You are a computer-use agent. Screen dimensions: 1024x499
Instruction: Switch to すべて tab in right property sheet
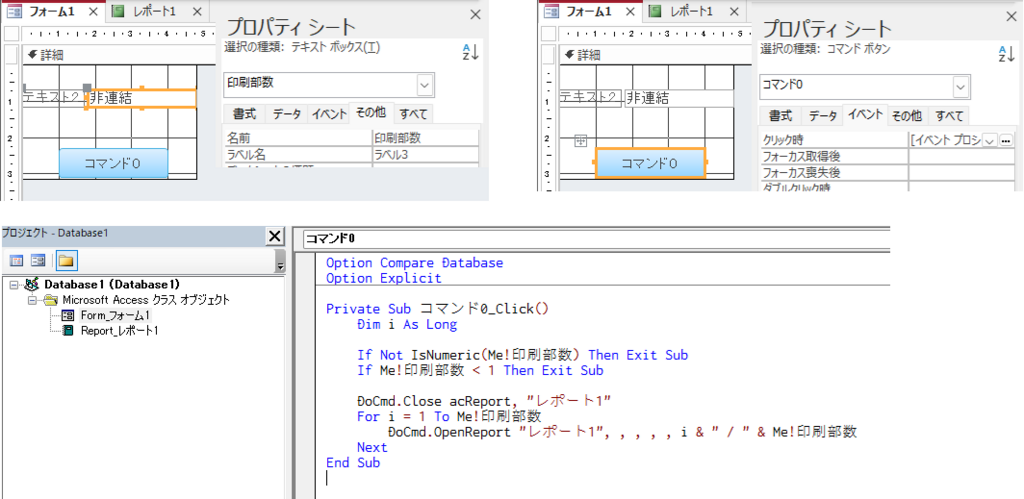[950, 116]
